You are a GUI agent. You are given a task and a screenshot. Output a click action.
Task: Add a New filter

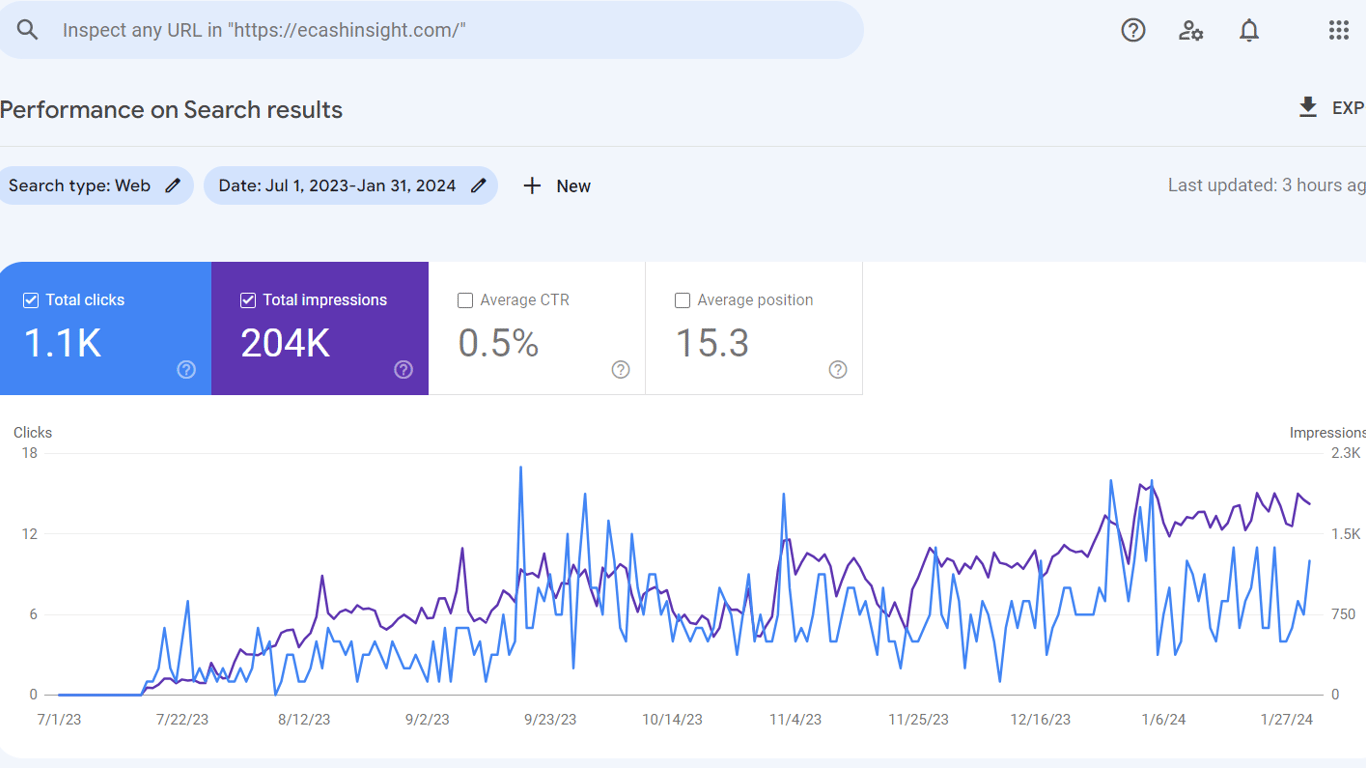click(x=557, y=186)
